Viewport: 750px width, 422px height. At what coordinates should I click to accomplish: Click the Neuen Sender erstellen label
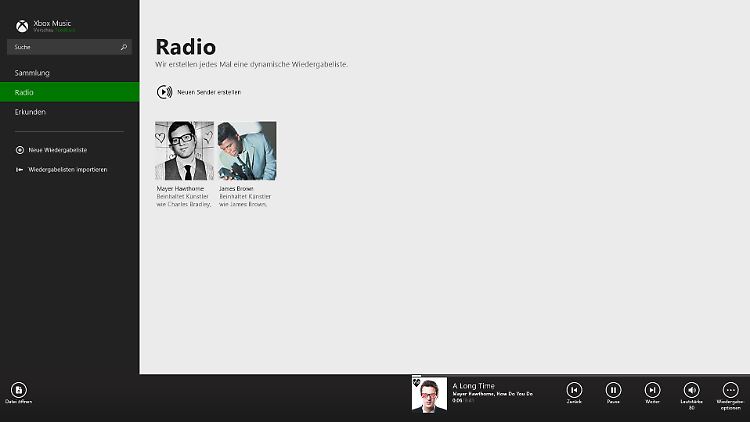click(209, 92)
